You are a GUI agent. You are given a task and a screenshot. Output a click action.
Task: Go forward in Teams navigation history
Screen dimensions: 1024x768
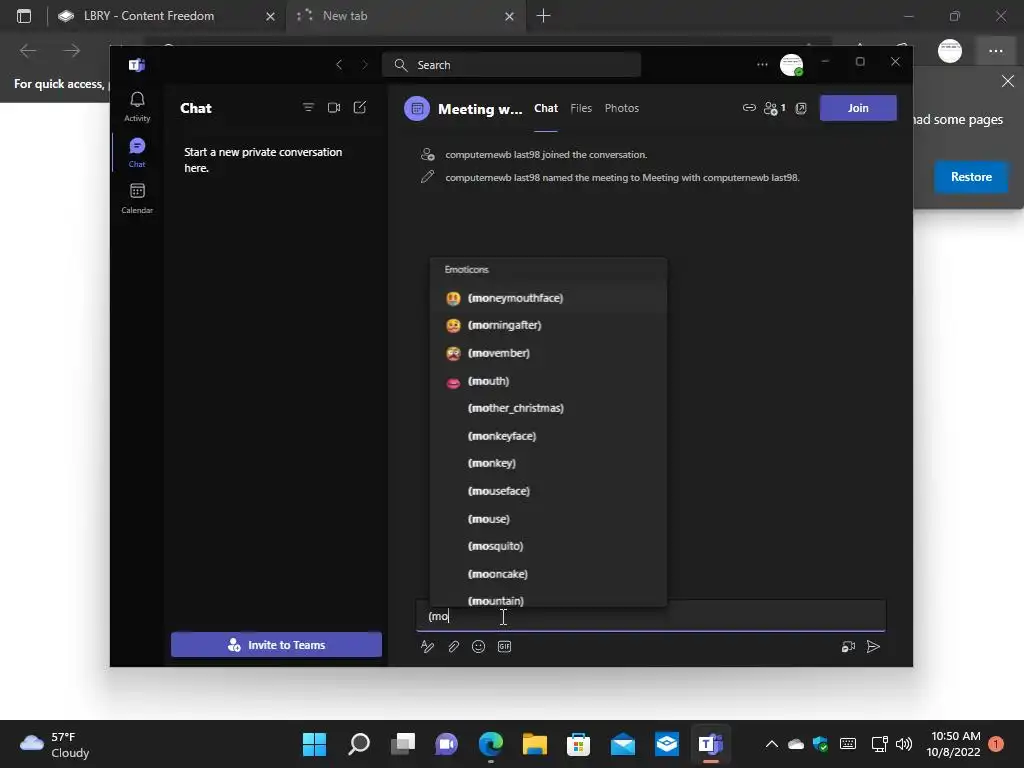click(364, 65)
